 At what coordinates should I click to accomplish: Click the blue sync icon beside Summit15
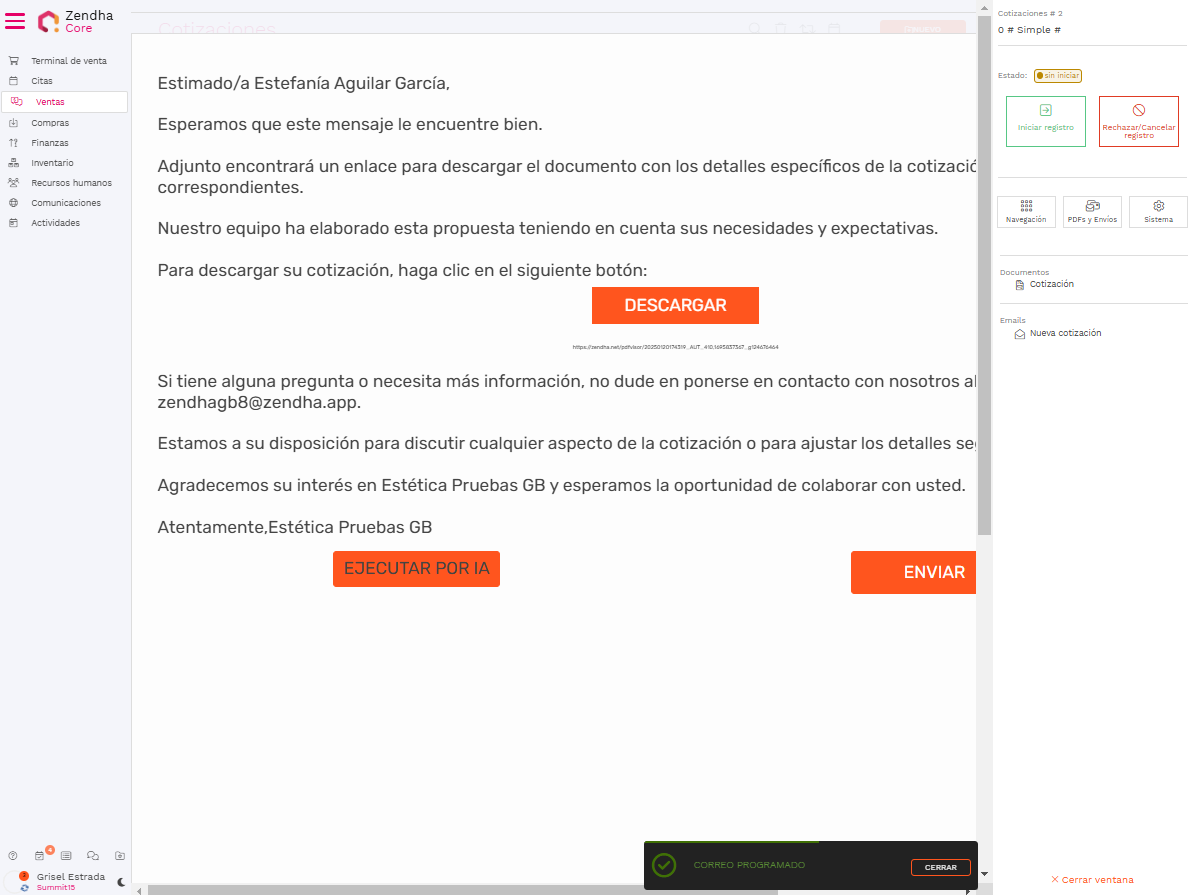tap(25, 888)
